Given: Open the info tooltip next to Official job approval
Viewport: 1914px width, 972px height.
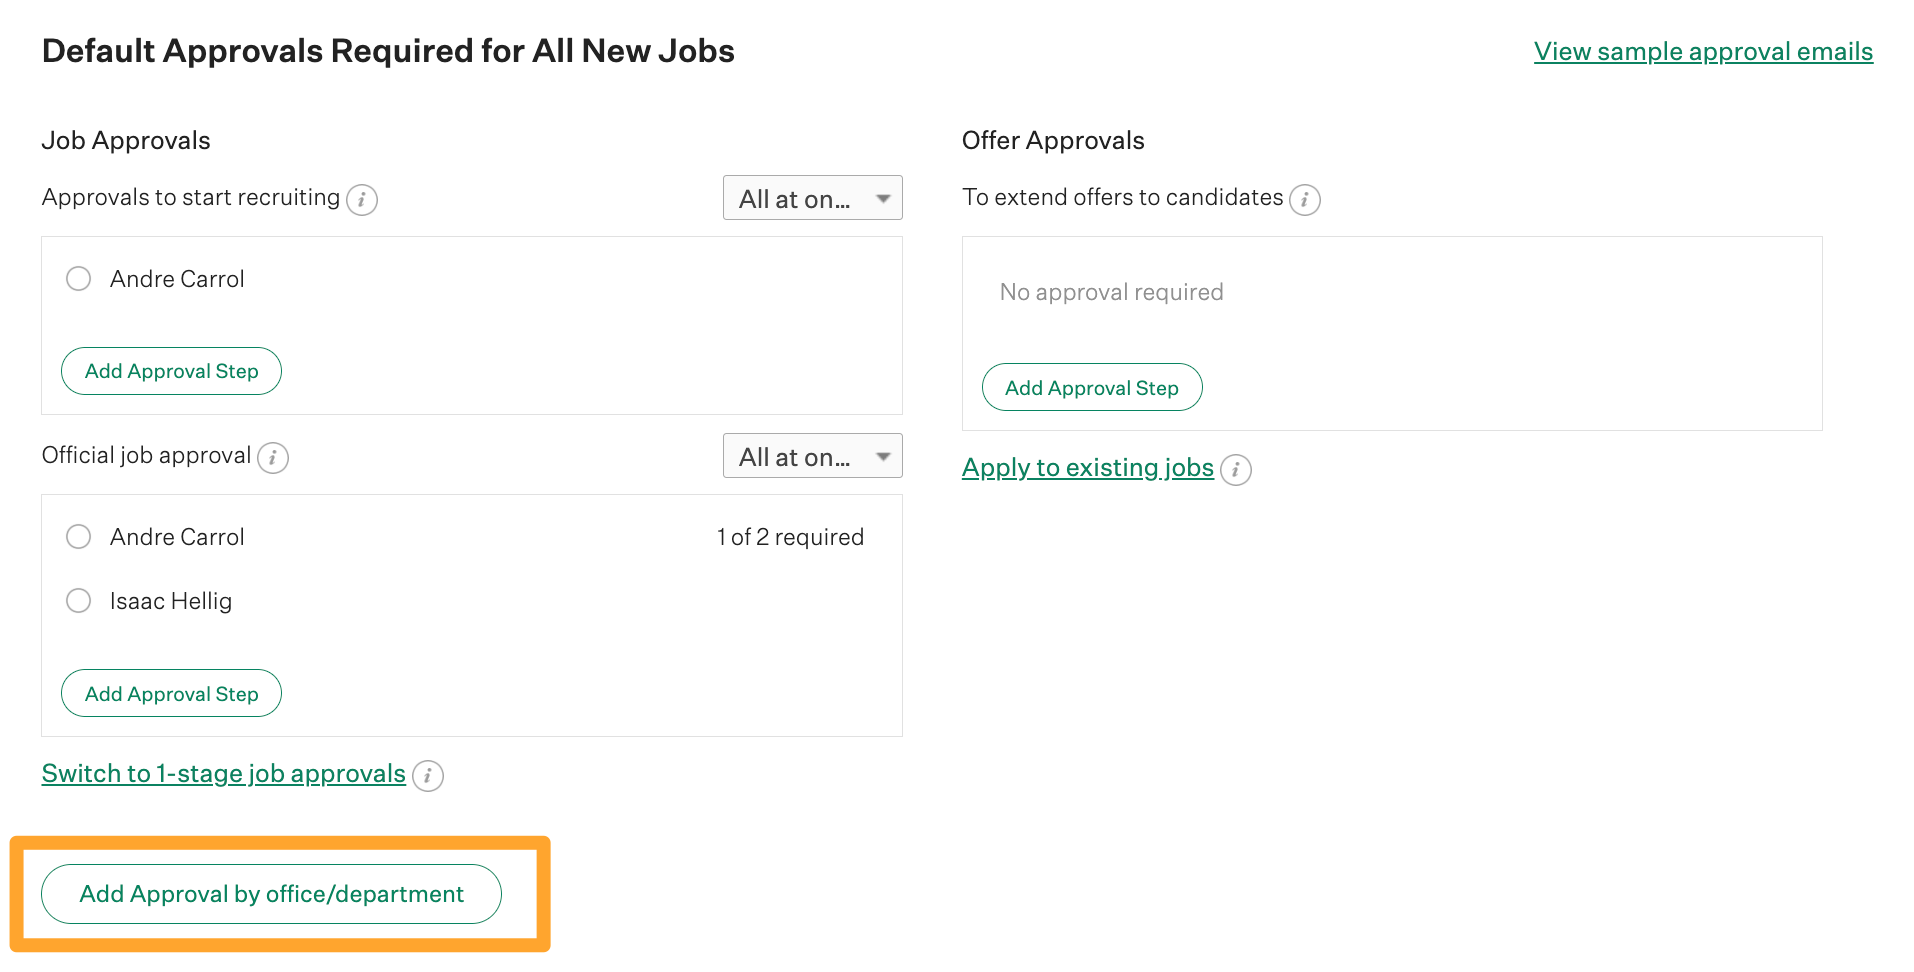Looking at the screenshot, I should point(272,457).
